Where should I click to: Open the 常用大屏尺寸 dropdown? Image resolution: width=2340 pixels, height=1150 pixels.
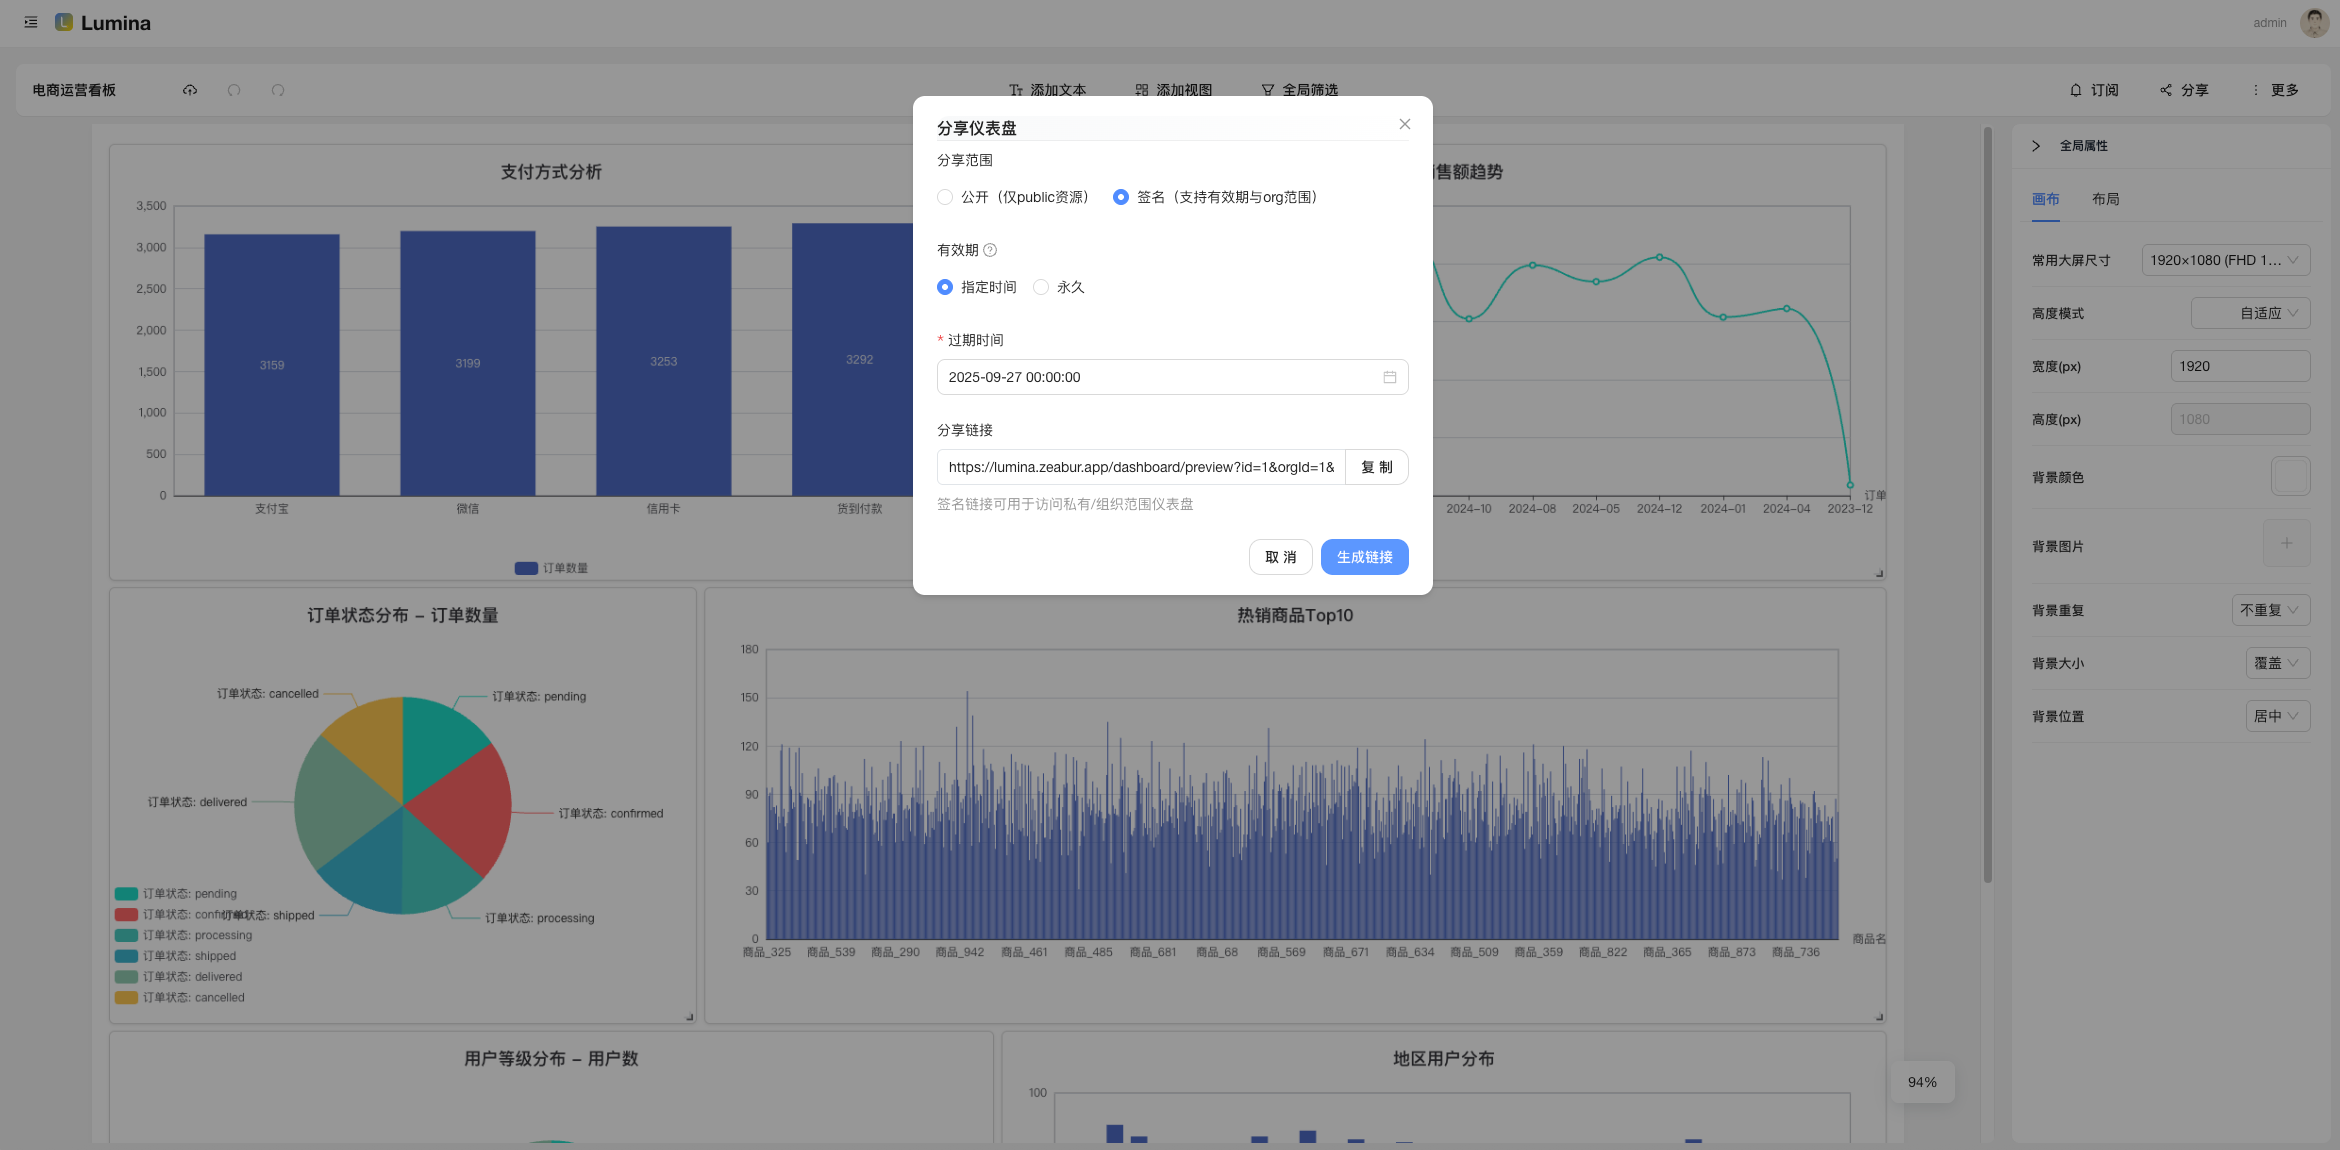tap(2225, 260)
